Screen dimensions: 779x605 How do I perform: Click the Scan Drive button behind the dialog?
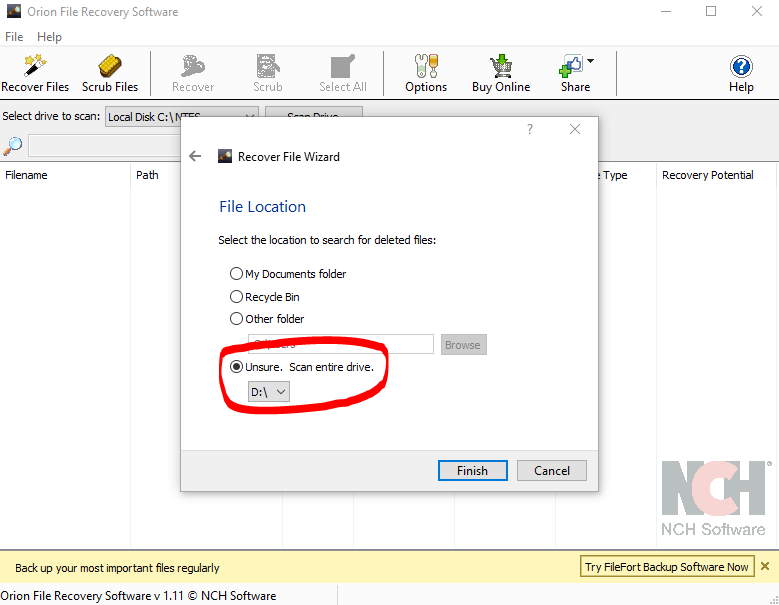pyautogui.click(x=313, y=112)
